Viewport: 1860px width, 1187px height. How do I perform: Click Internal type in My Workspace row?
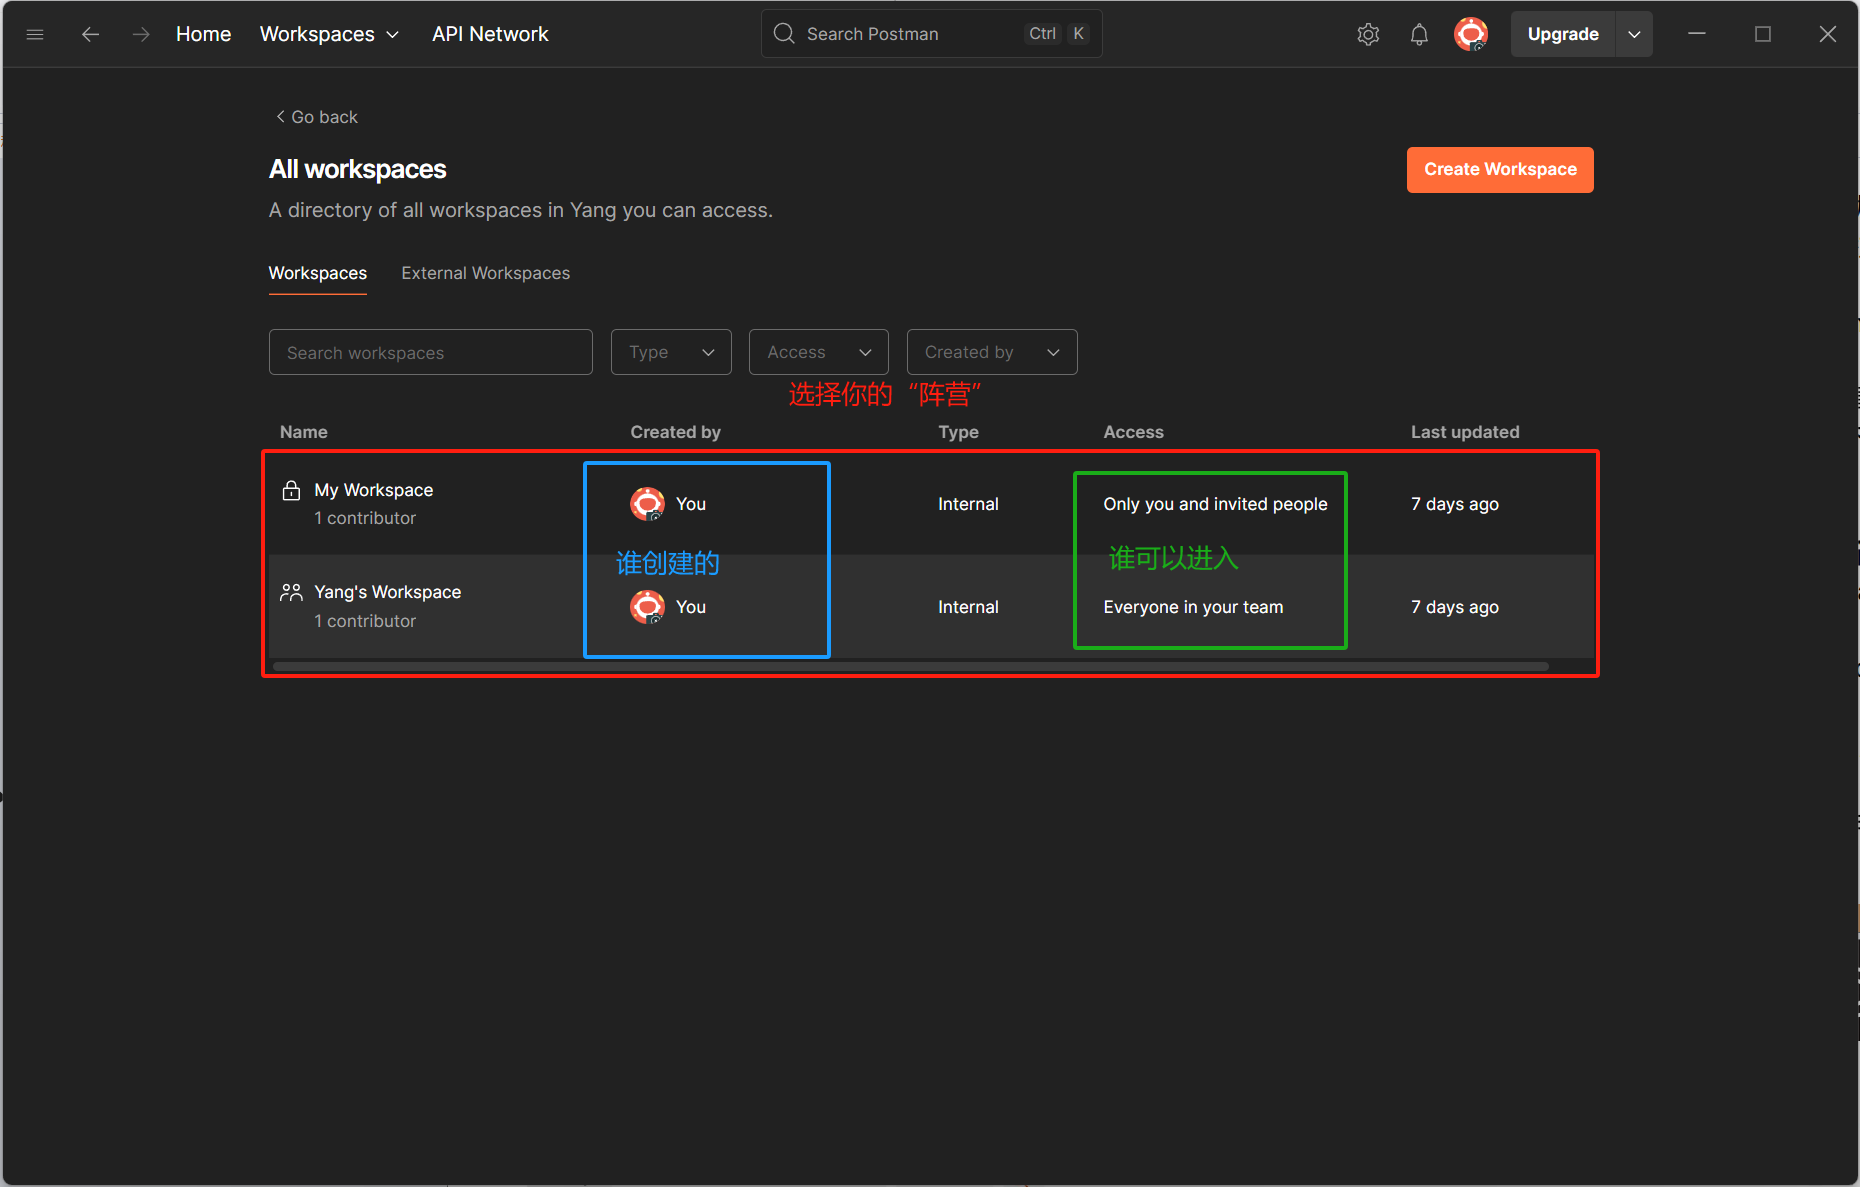pyautogui.click(x=968, y=504)
